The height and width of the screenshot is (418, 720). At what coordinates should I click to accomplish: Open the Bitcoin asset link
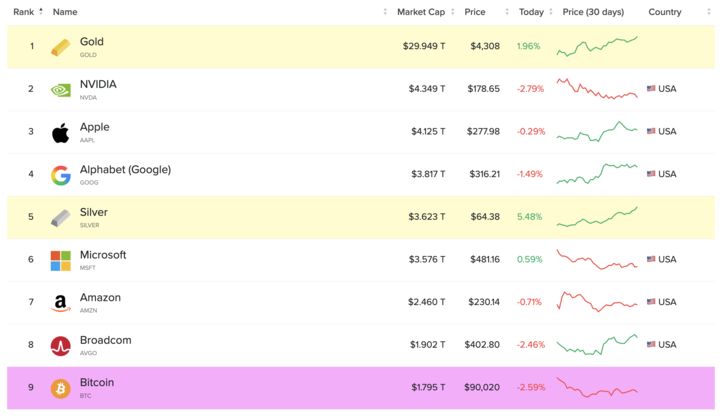[x=97, y=383]
